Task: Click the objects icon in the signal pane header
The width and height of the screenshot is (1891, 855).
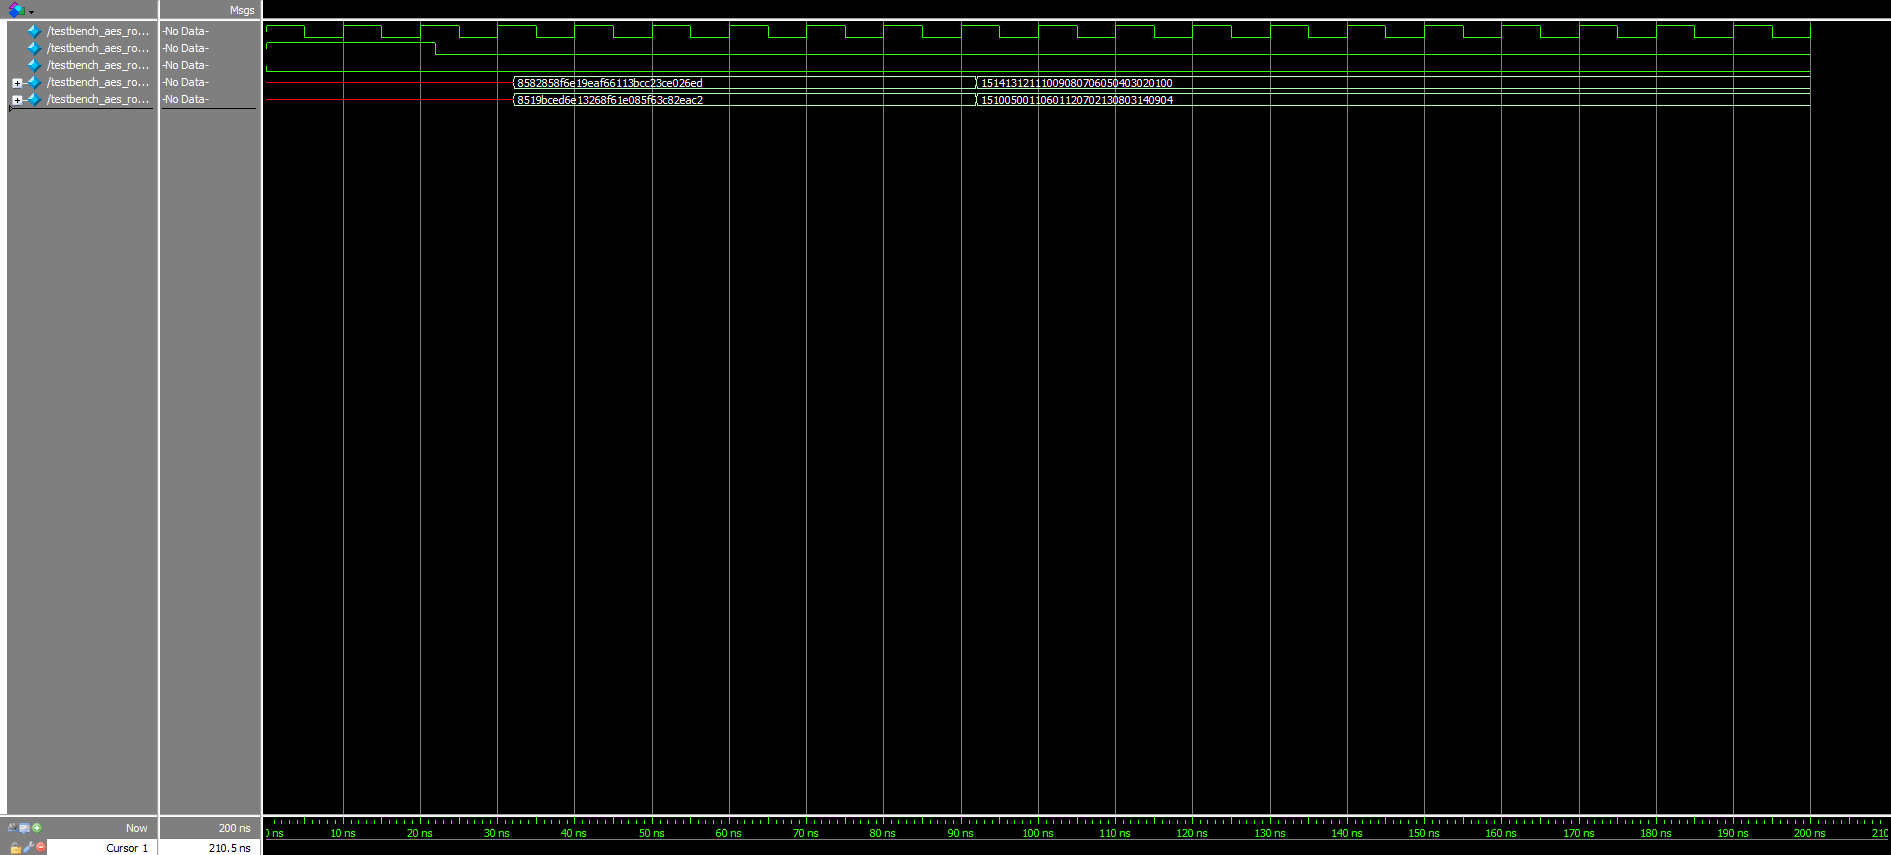Action: [16, 10]
